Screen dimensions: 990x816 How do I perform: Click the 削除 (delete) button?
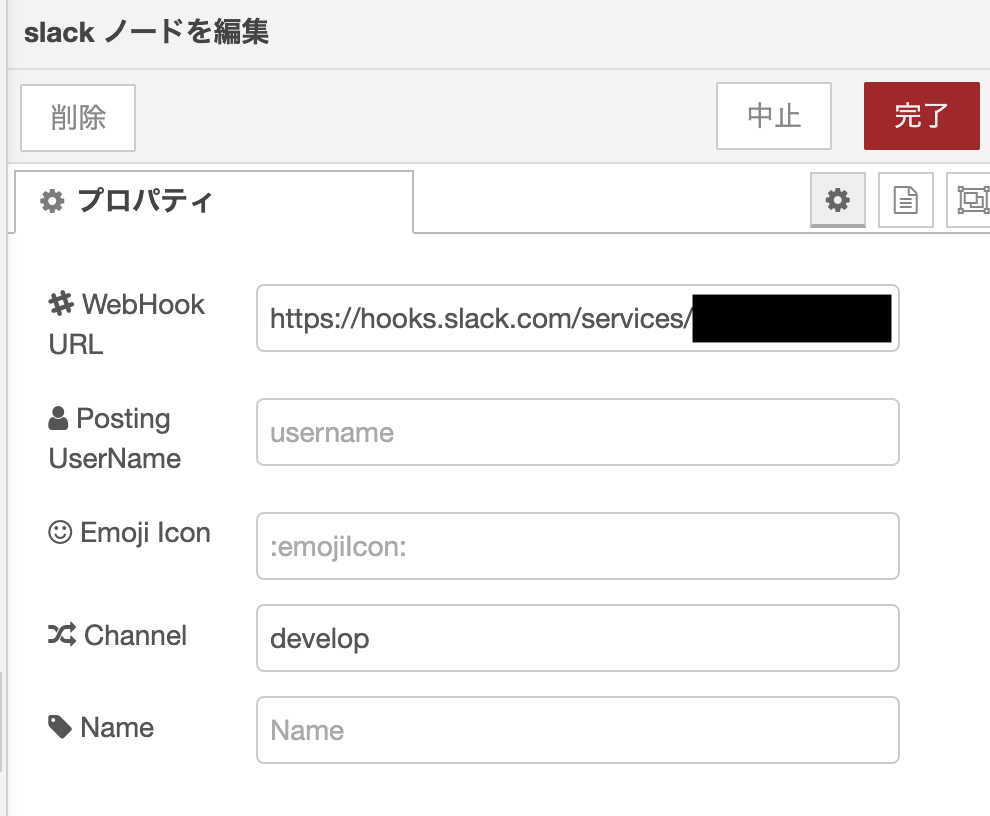tap(78, 118)
